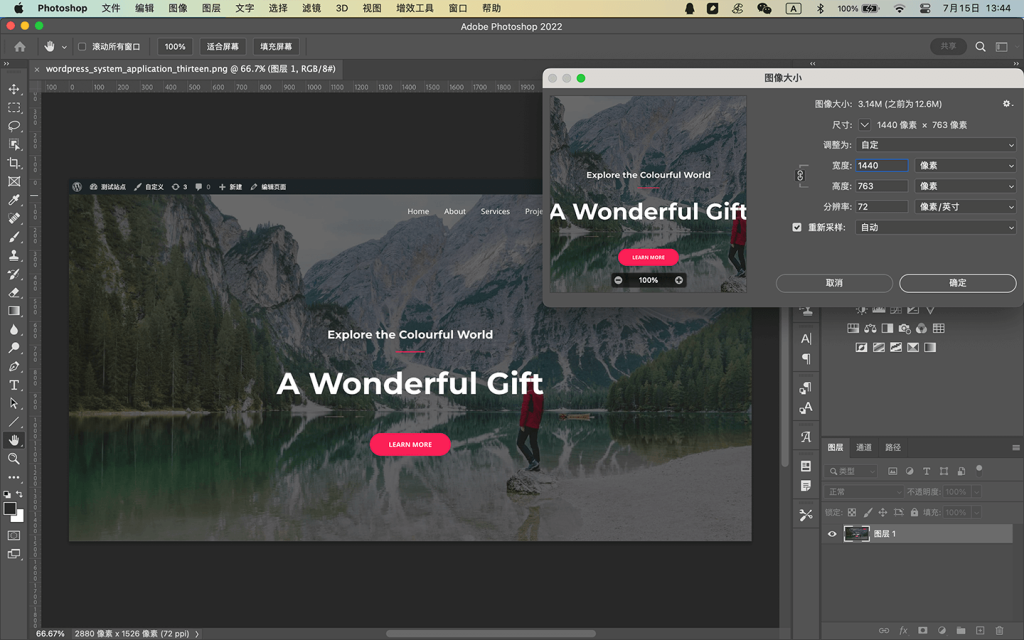Open the 分辨率 unit dropdown
Image resolution: width=1024 pixels, height=640 pixels.
coord(965,207)
